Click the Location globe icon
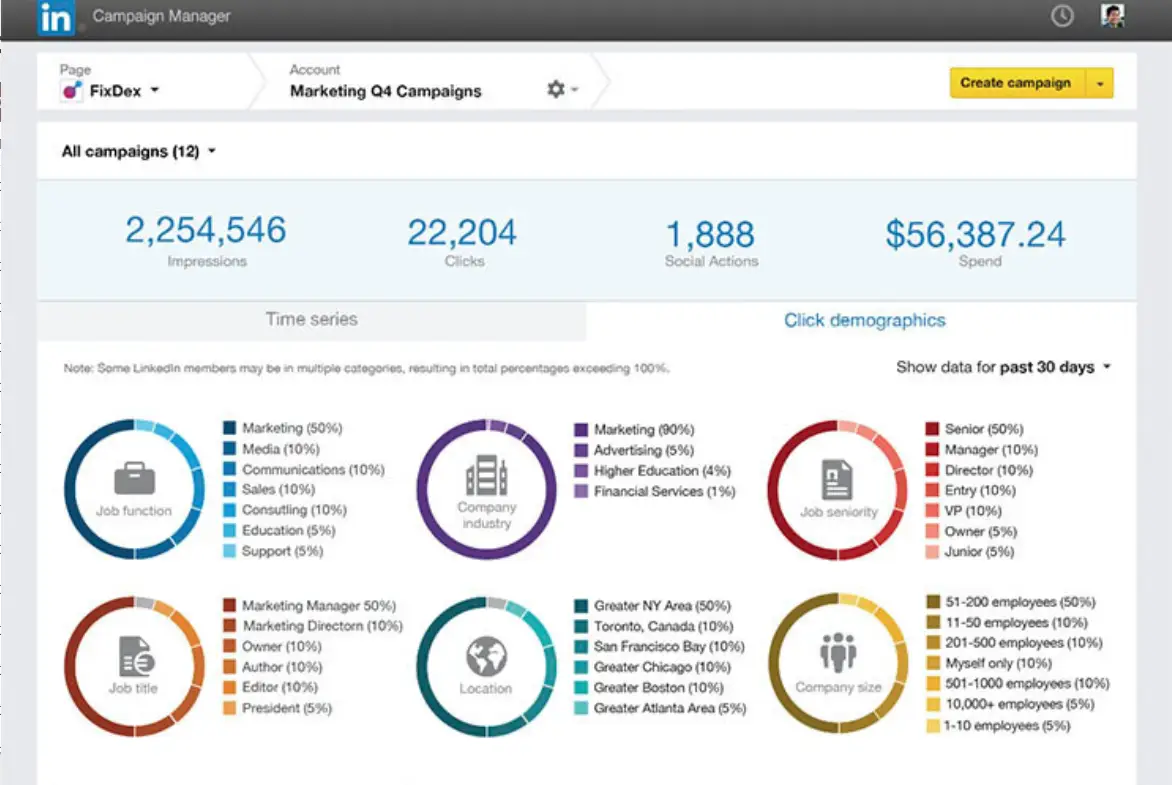Image resolution: width=1172 pixels, height=785 pixels. (x=486, y=658)
